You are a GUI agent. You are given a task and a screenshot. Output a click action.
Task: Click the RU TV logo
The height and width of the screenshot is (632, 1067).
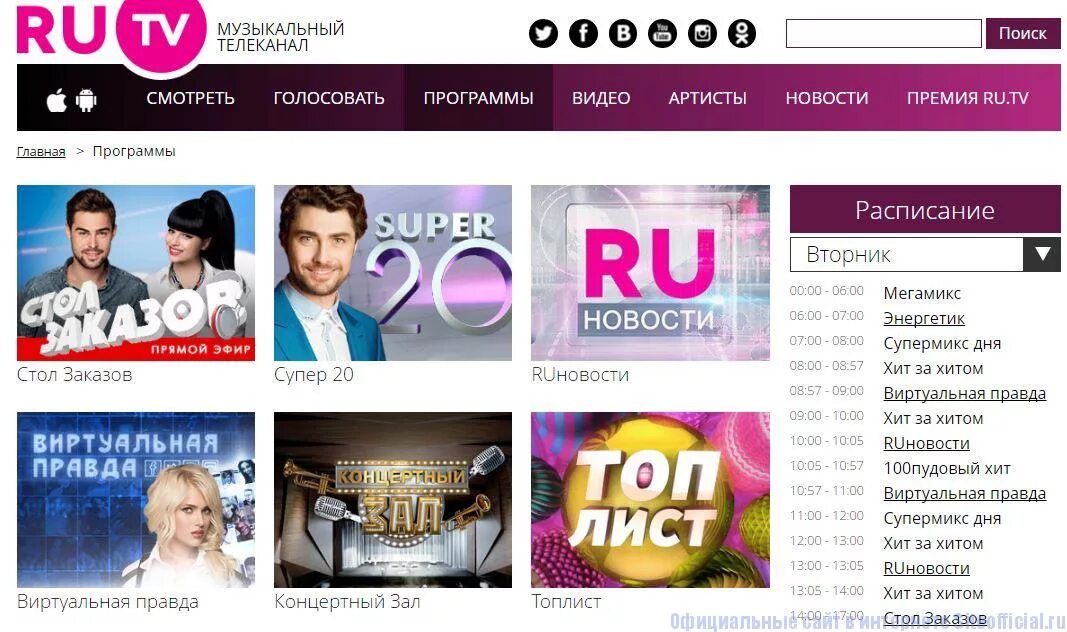pyautogui.click(x=111, y=35)
